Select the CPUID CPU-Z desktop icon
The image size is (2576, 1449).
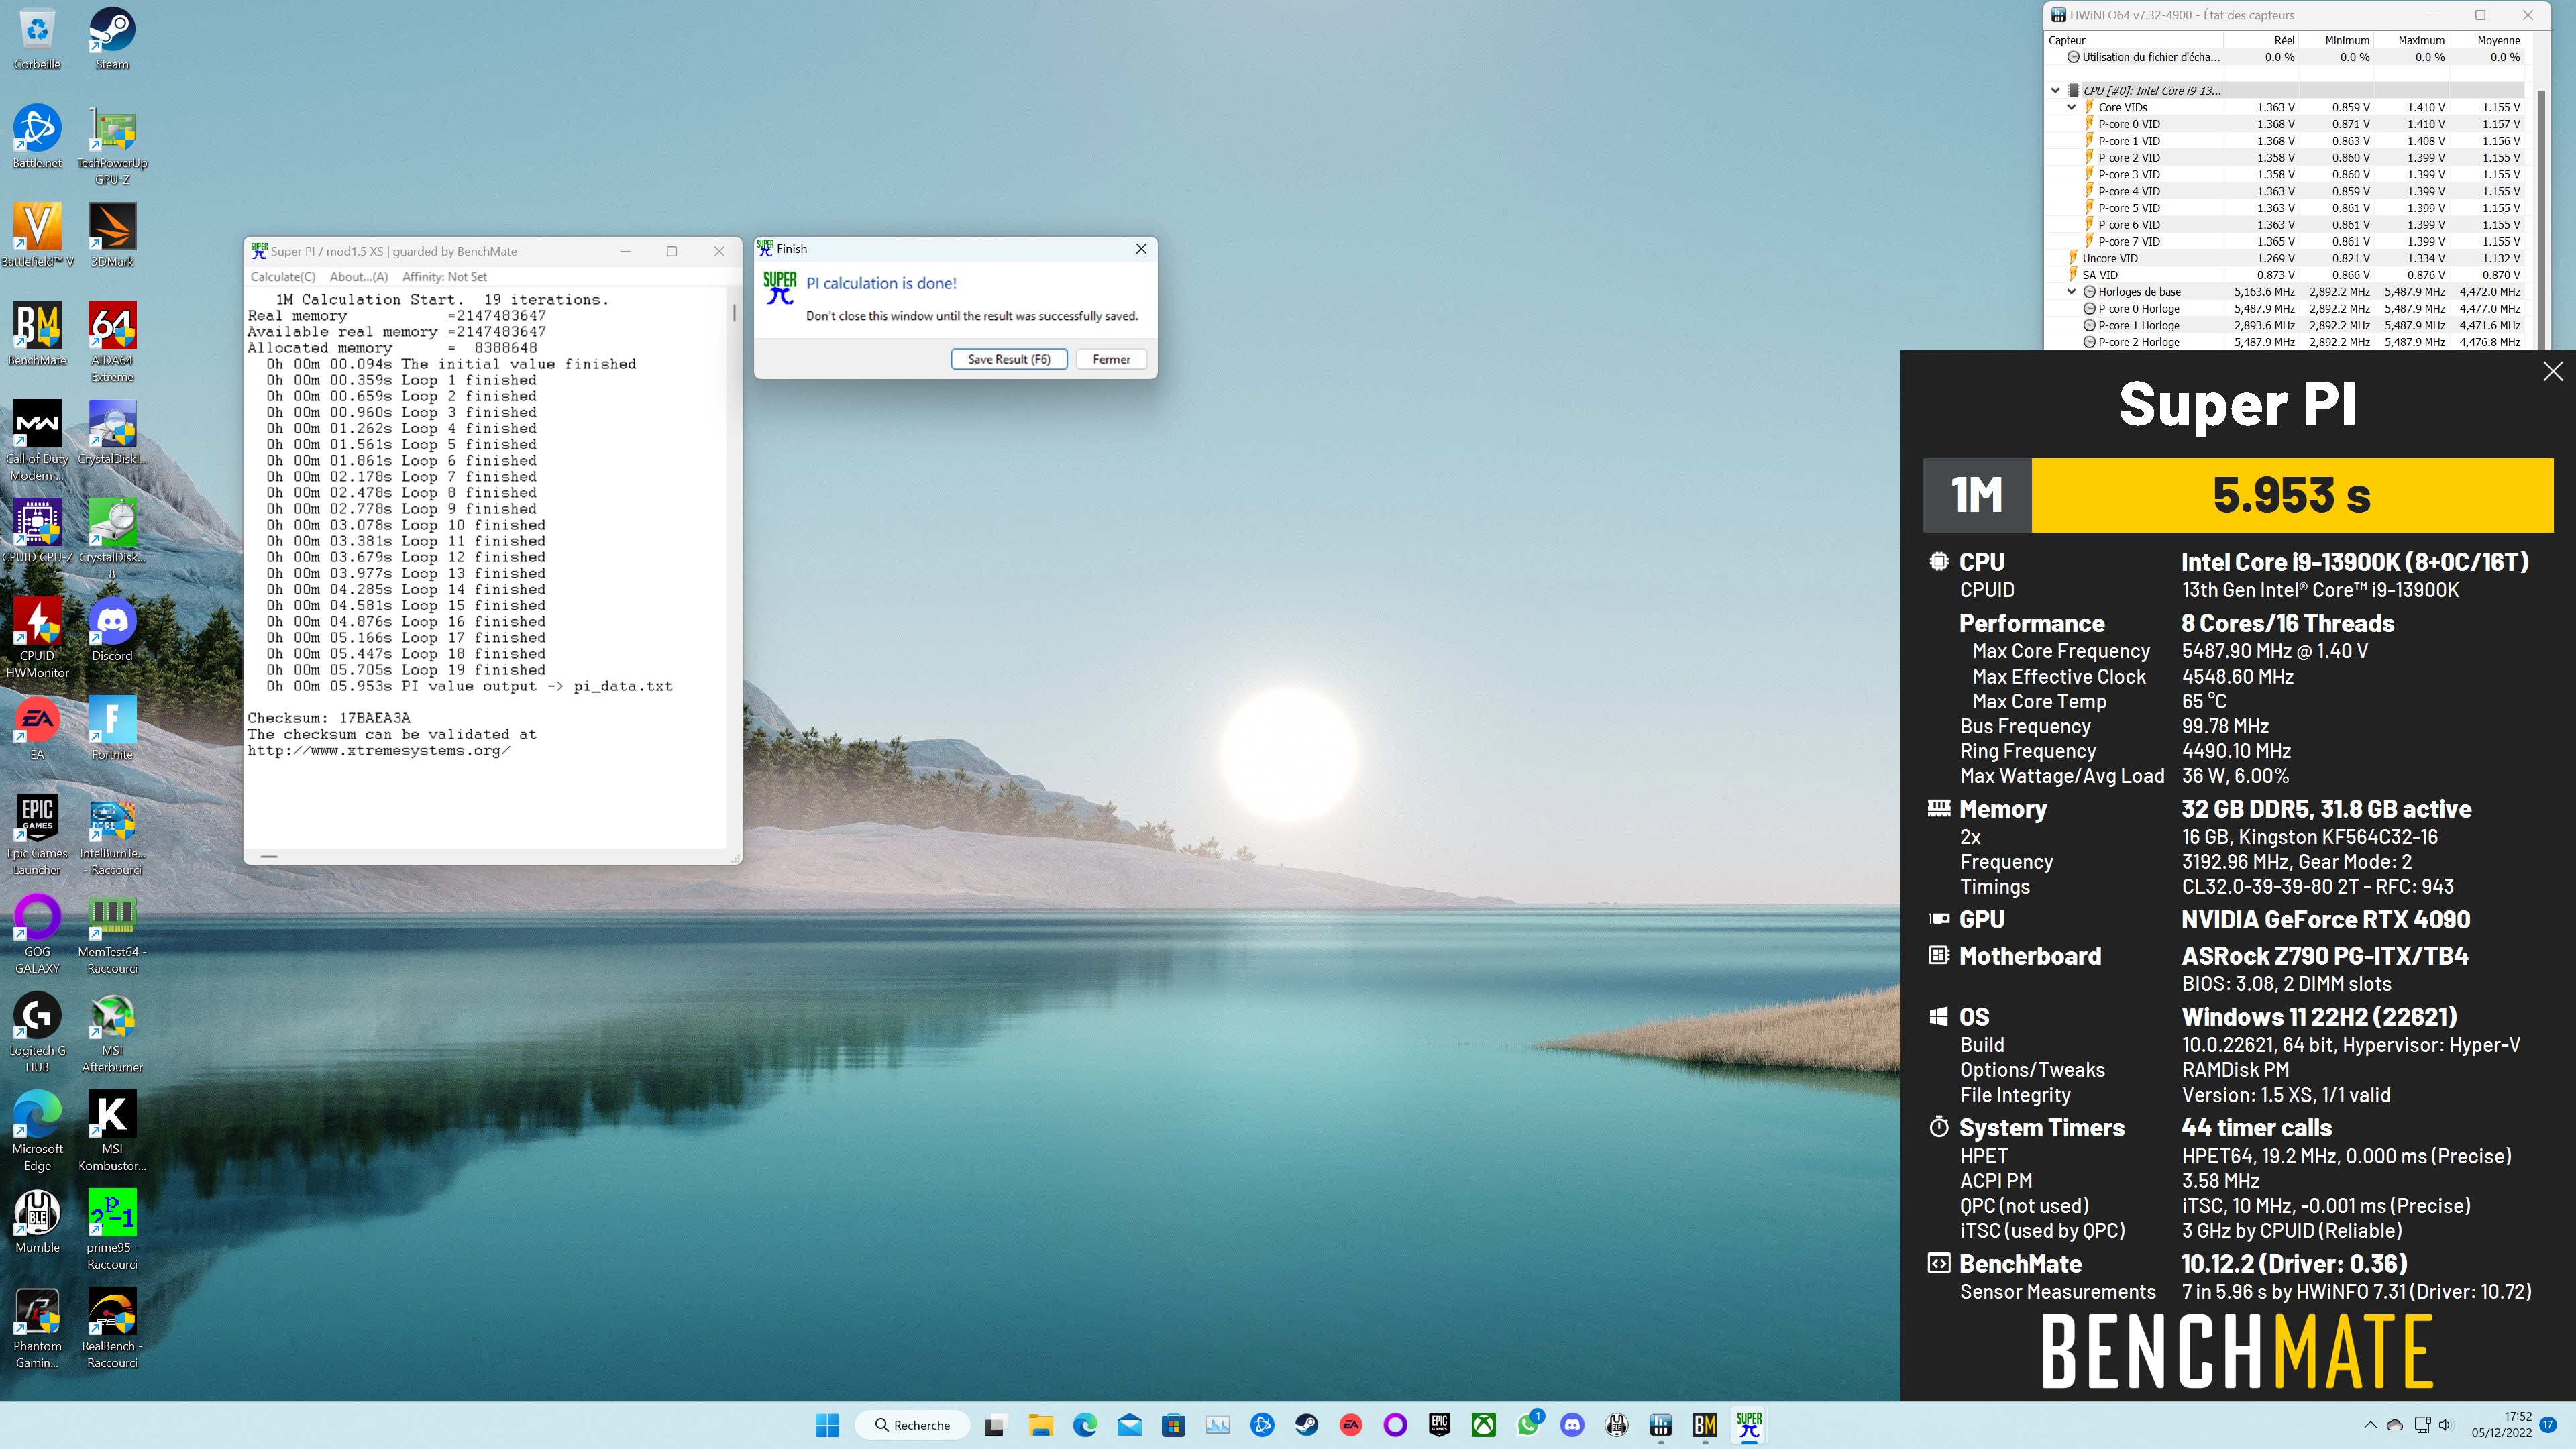pos(37,530)
